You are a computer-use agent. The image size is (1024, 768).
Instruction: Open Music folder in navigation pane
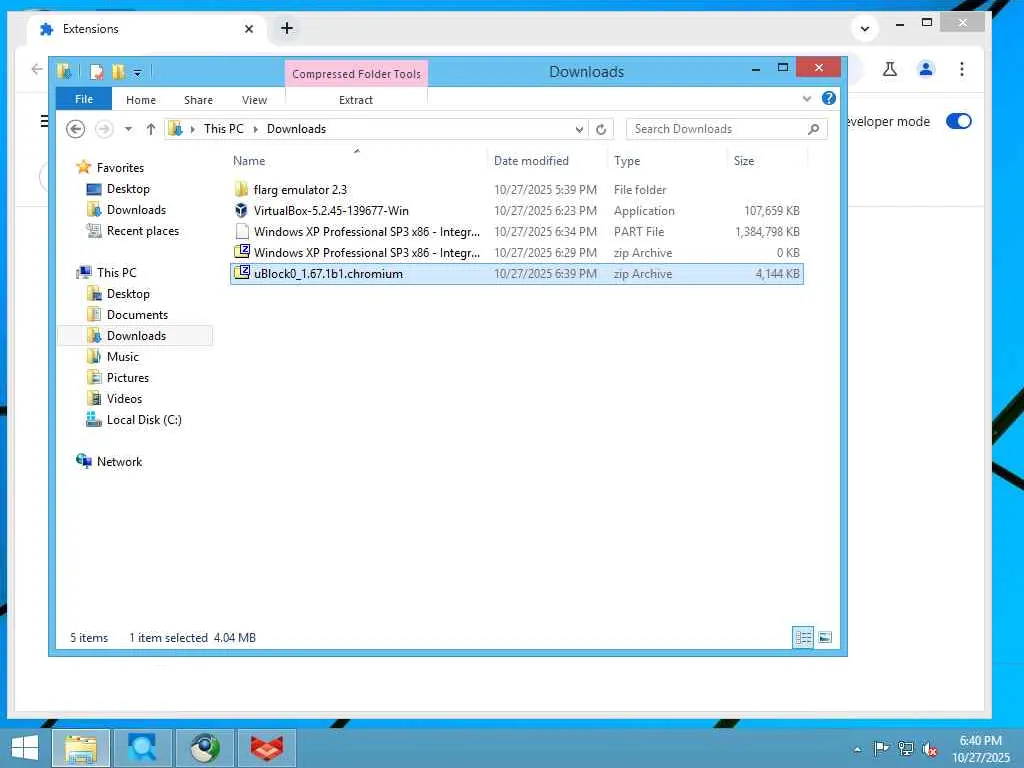point(123,357)
